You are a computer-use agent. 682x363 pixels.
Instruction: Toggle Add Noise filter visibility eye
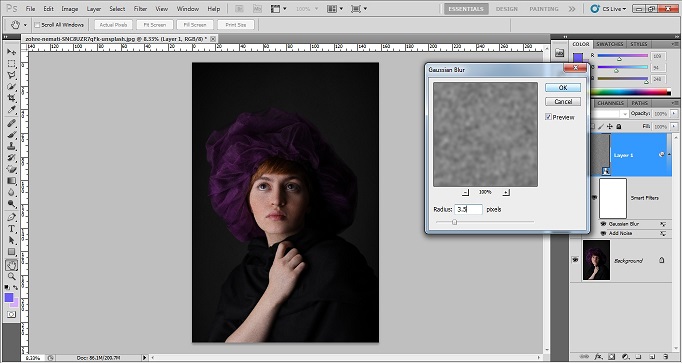click(x=603, y=233)
